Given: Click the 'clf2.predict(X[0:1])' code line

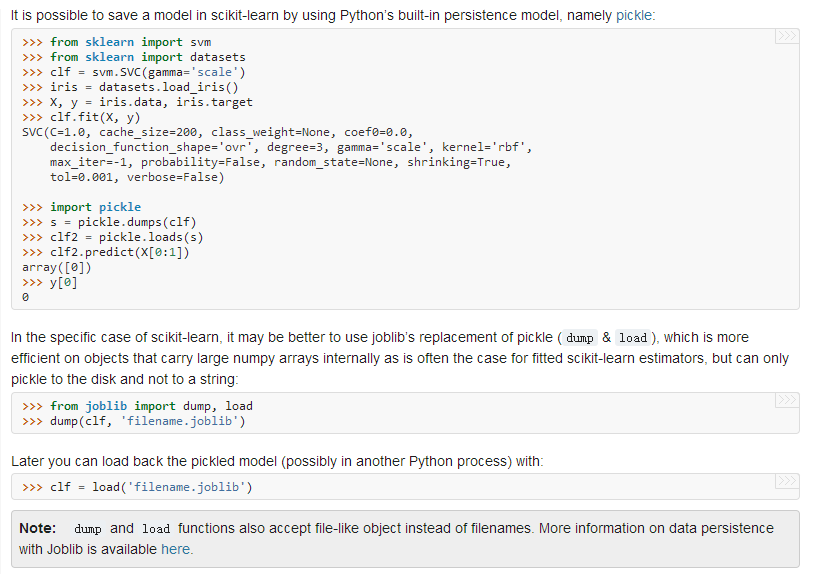Looking at the screenshot, I should click(119, 252).
